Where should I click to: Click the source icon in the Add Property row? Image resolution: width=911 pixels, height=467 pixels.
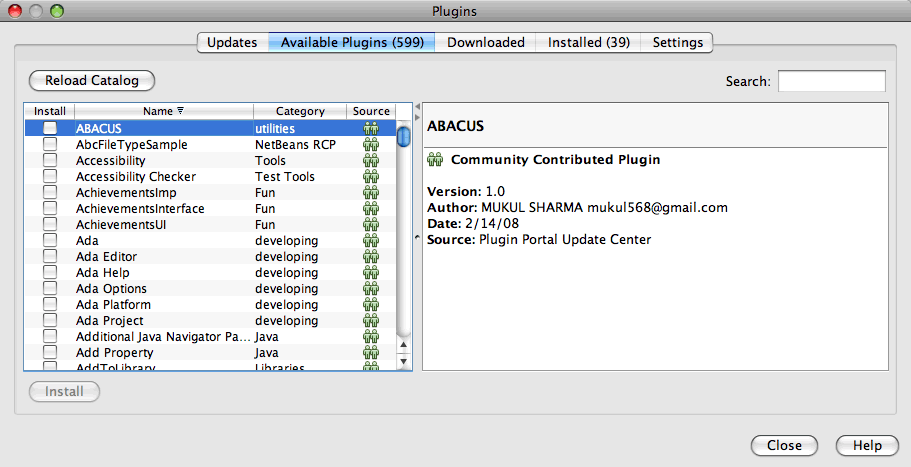[371, 353]
